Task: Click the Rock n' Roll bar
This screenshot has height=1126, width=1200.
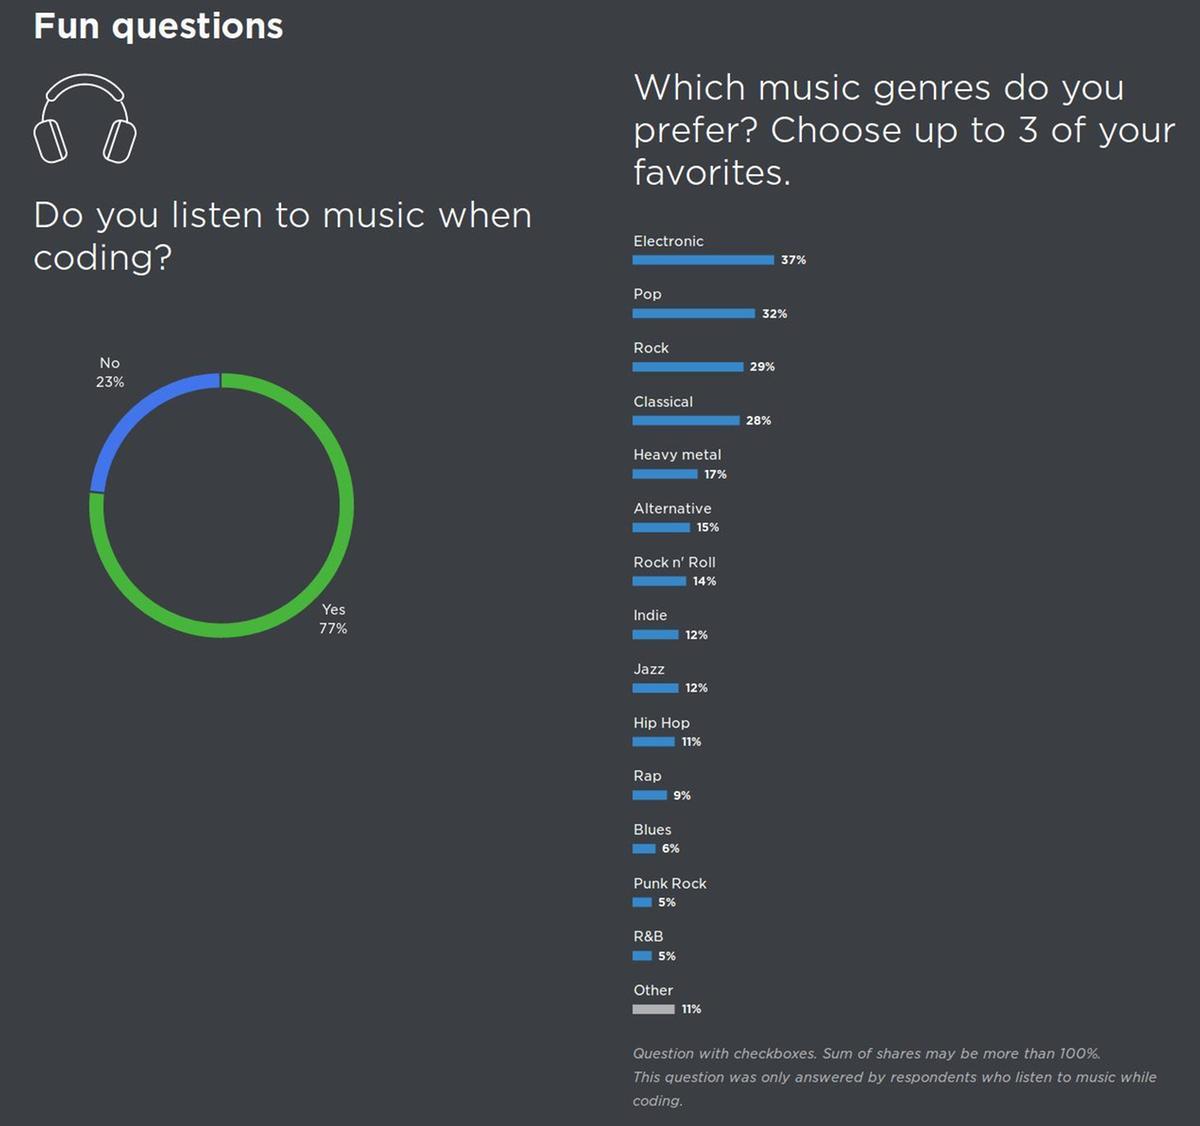Action: coord(659,581)
